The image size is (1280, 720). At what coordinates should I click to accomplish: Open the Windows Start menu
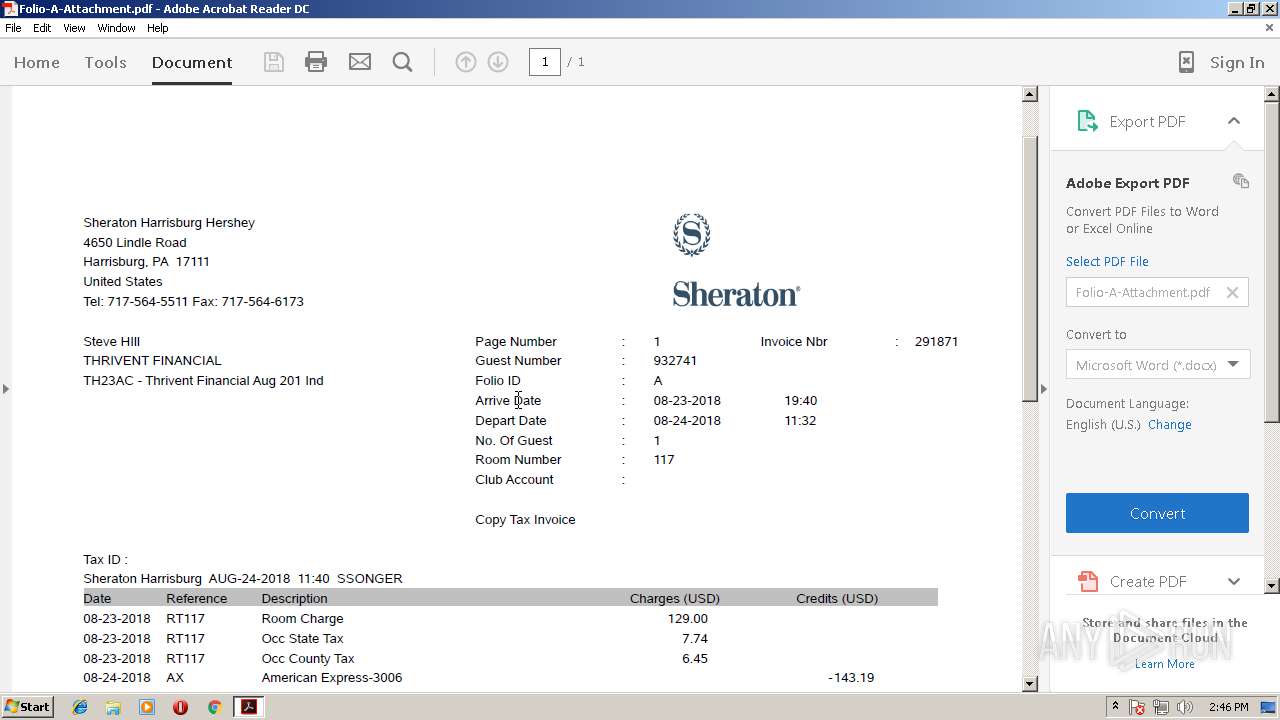[x=28, y=707]
